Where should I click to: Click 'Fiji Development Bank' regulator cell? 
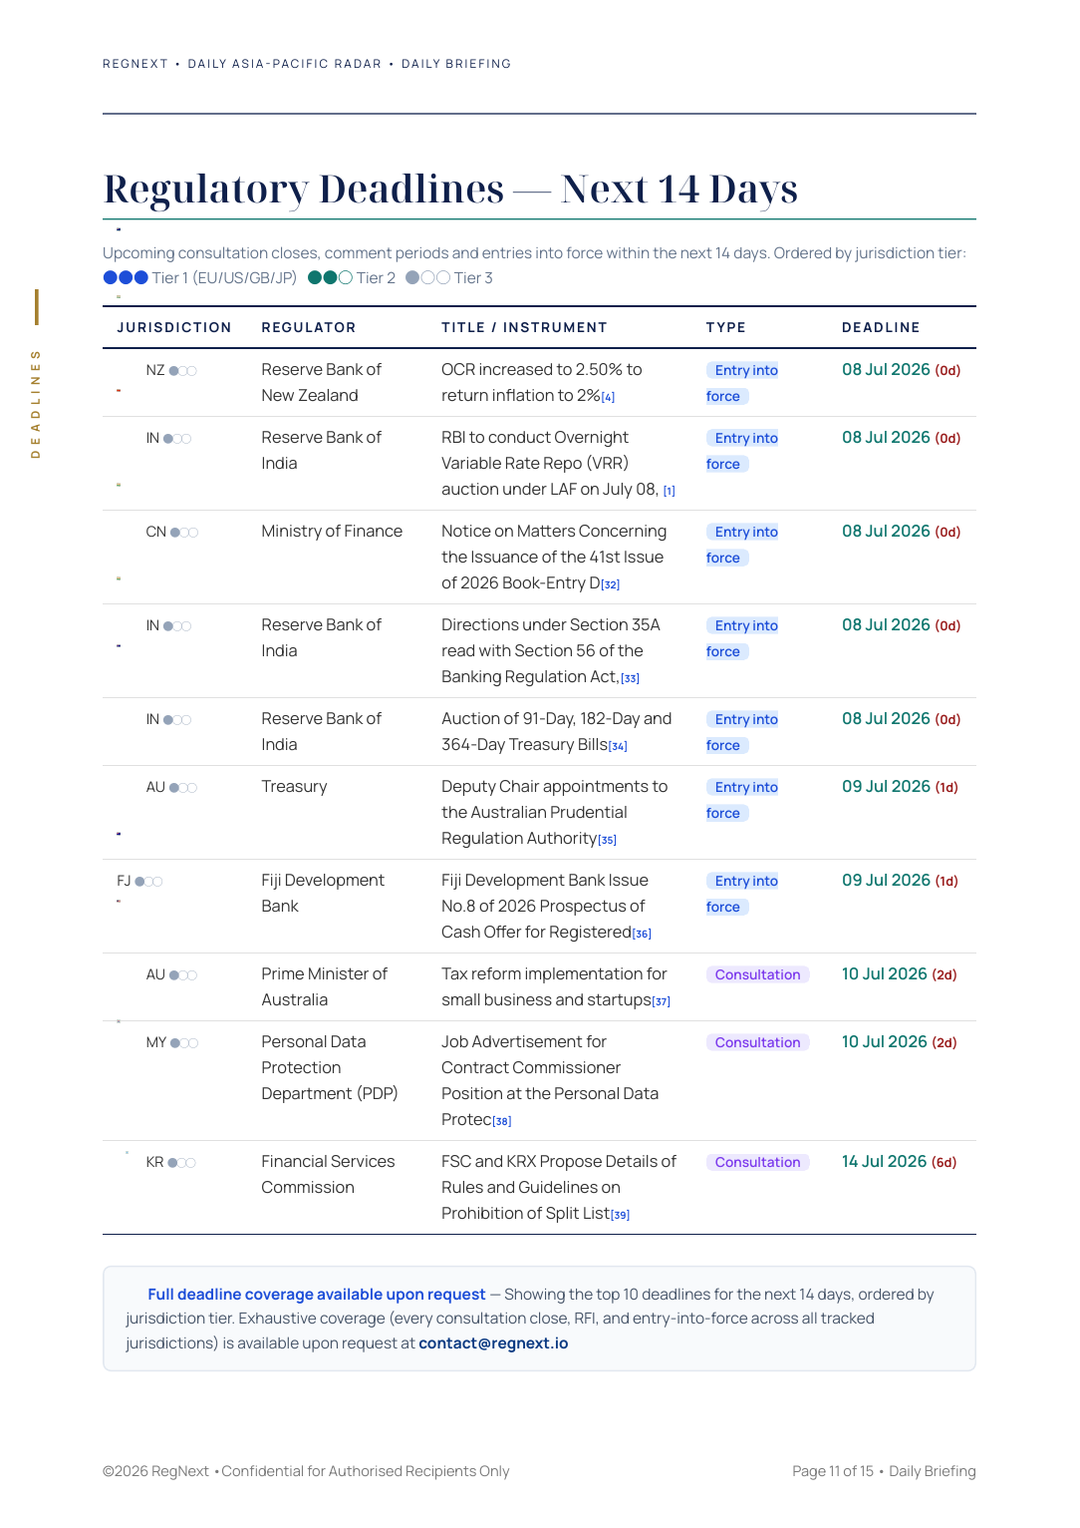click(323, 894)
